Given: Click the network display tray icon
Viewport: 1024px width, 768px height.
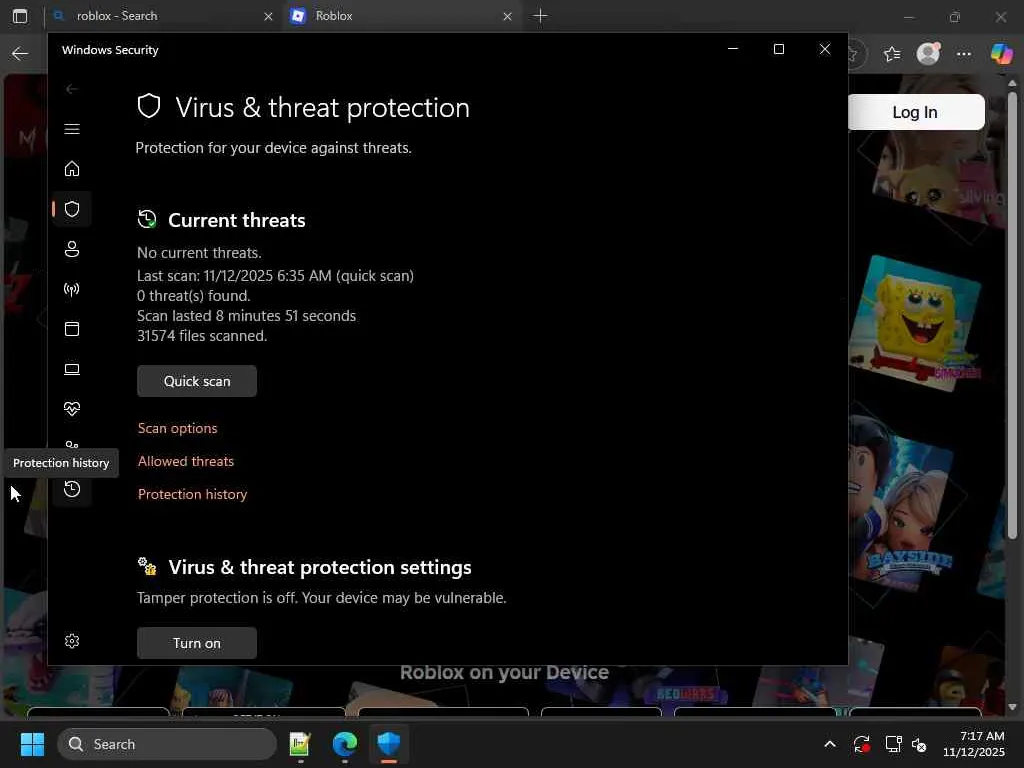Looking at the screenshot, I should tap(893, 744).
